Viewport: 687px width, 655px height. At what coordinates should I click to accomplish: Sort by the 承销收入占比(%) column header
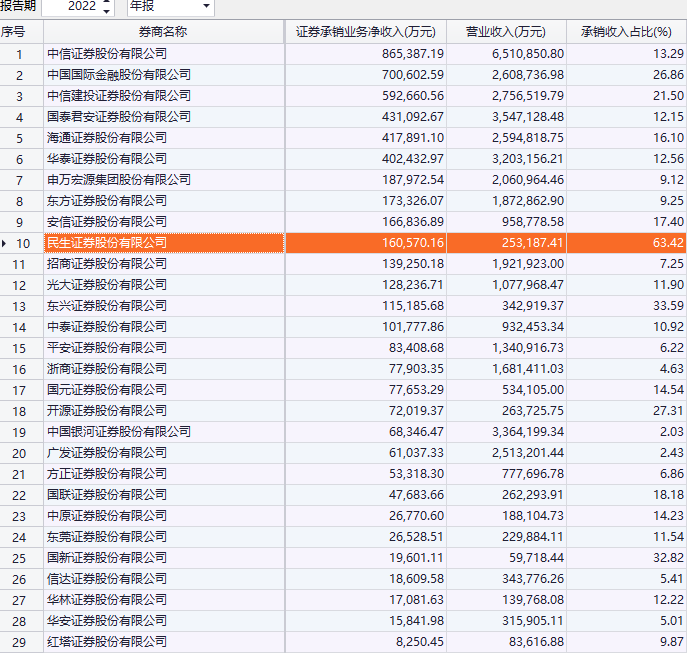627,32
